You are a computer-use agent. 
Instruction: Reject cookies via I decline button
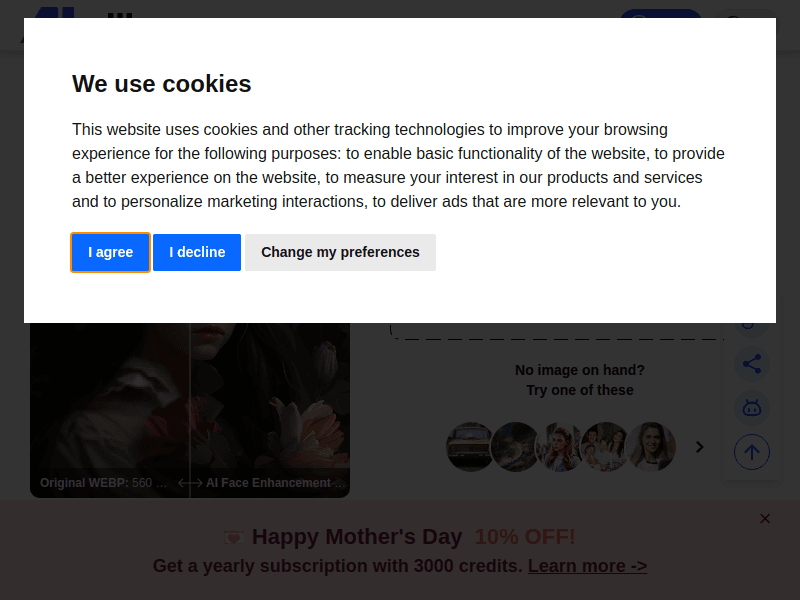(x=197, y=252)
